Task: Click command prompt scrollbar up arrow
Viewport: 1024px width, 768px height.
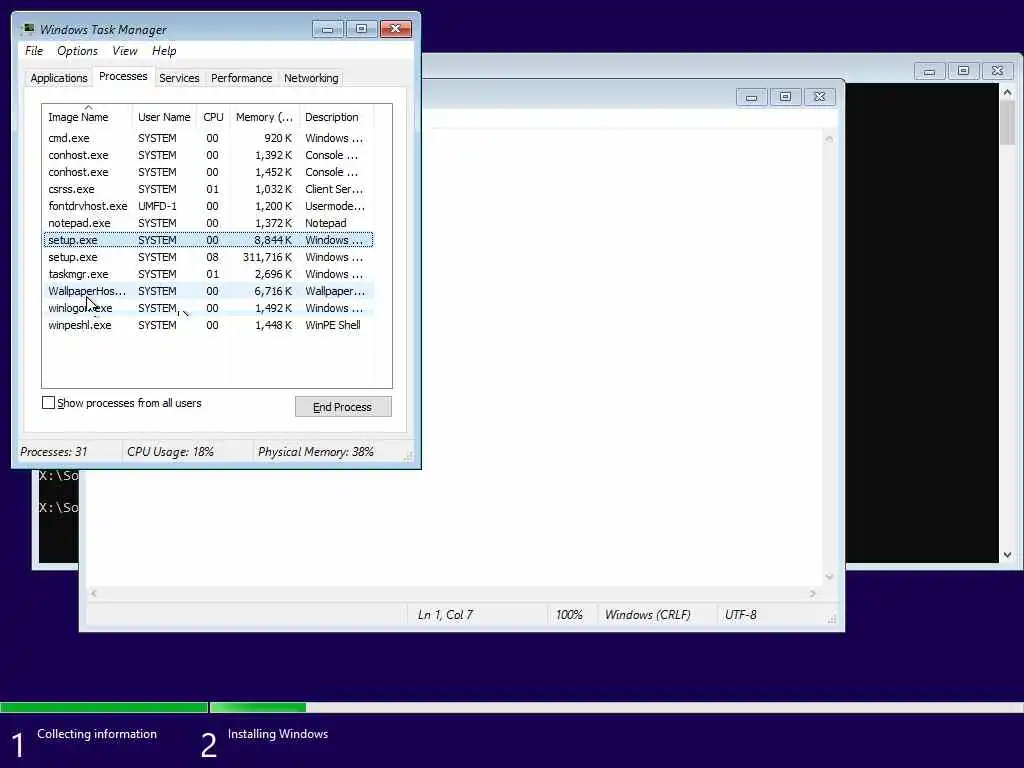Action: pyautogui.click(x=1007, y=93)
